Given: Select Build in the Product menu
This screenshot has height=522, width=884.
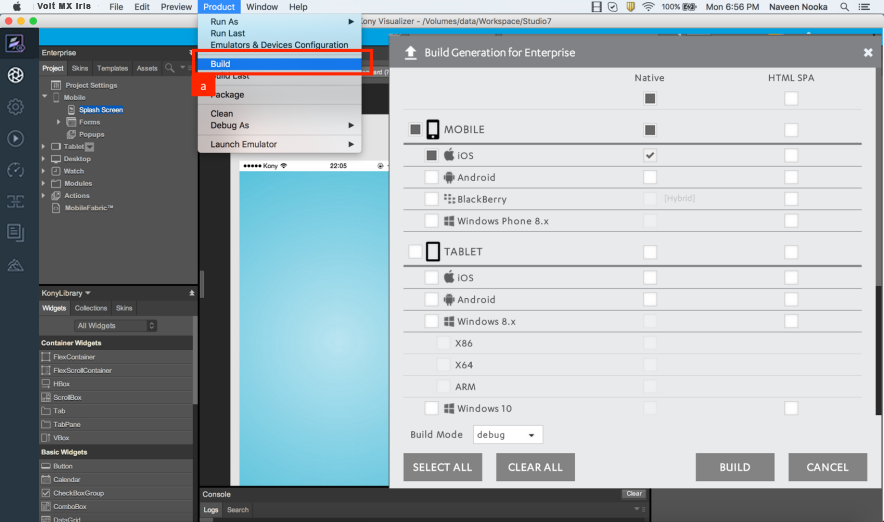Looking at the screenshot, I should click(279, 64).
